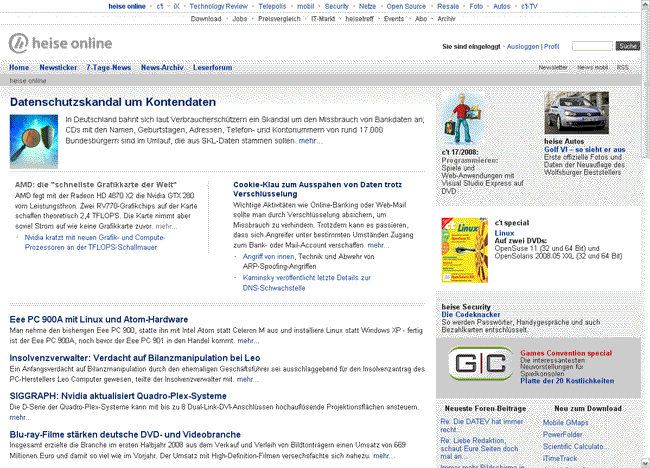The height and width of the screenshot is (468, 650).
Task: Open the Jobs link
Action: (240, 19)
